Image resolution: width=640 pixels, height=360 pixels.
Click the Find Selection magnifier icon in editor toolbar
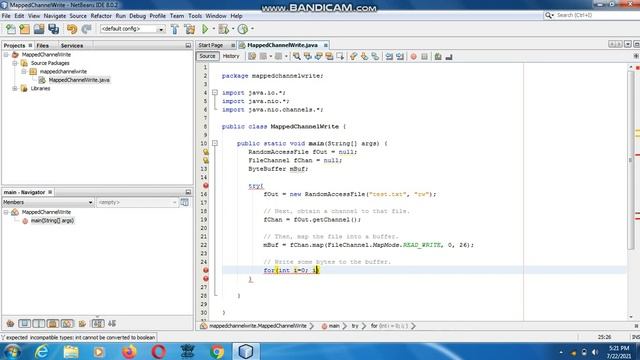pyautogui.click(x=297, y=56)
